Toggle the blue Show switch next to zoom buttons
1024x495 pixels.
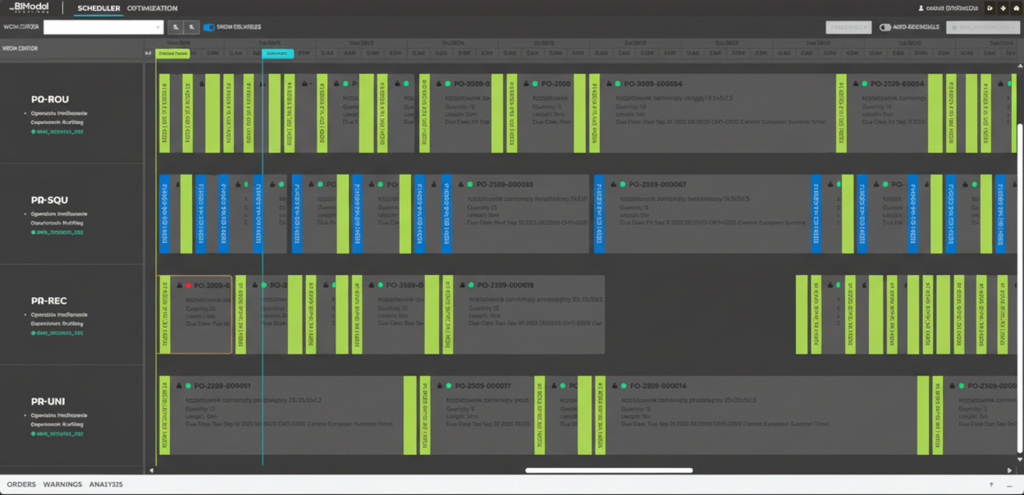point(210,27)
